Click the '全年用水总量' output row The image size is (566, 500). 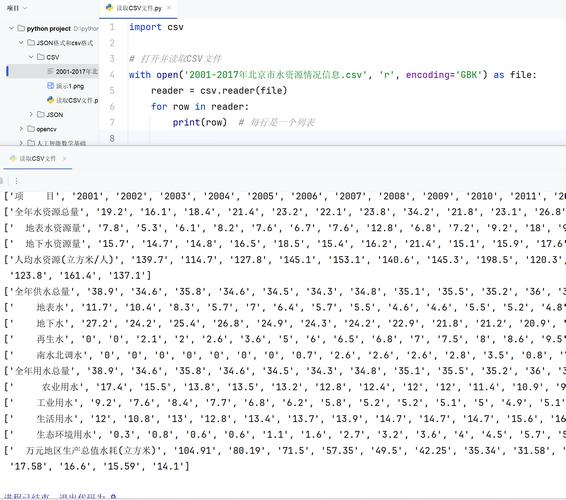(x=284, y=371)
